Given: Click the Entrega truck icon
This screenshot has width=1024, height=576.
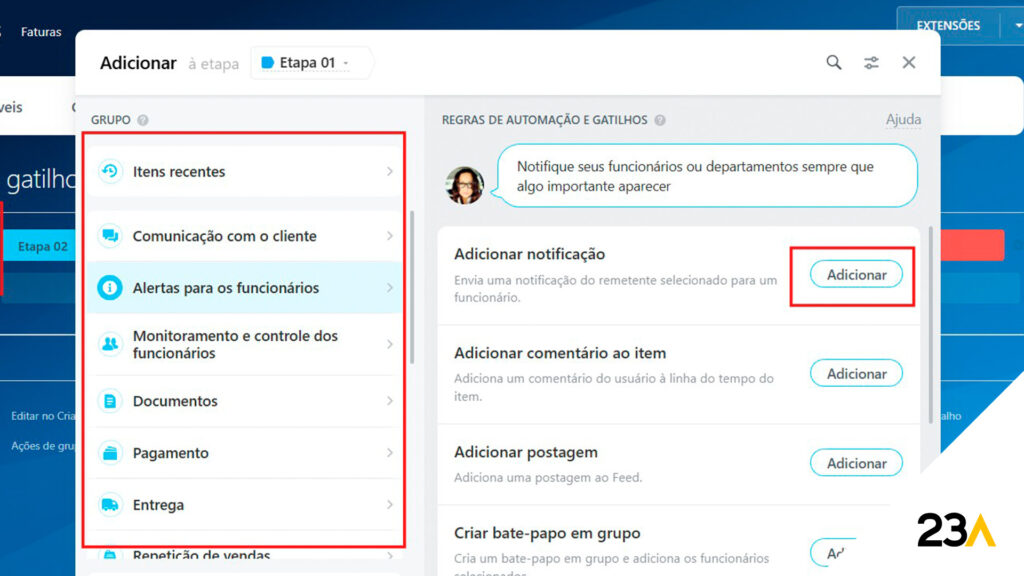Looking at the screenshot, I should coord(110,505).
